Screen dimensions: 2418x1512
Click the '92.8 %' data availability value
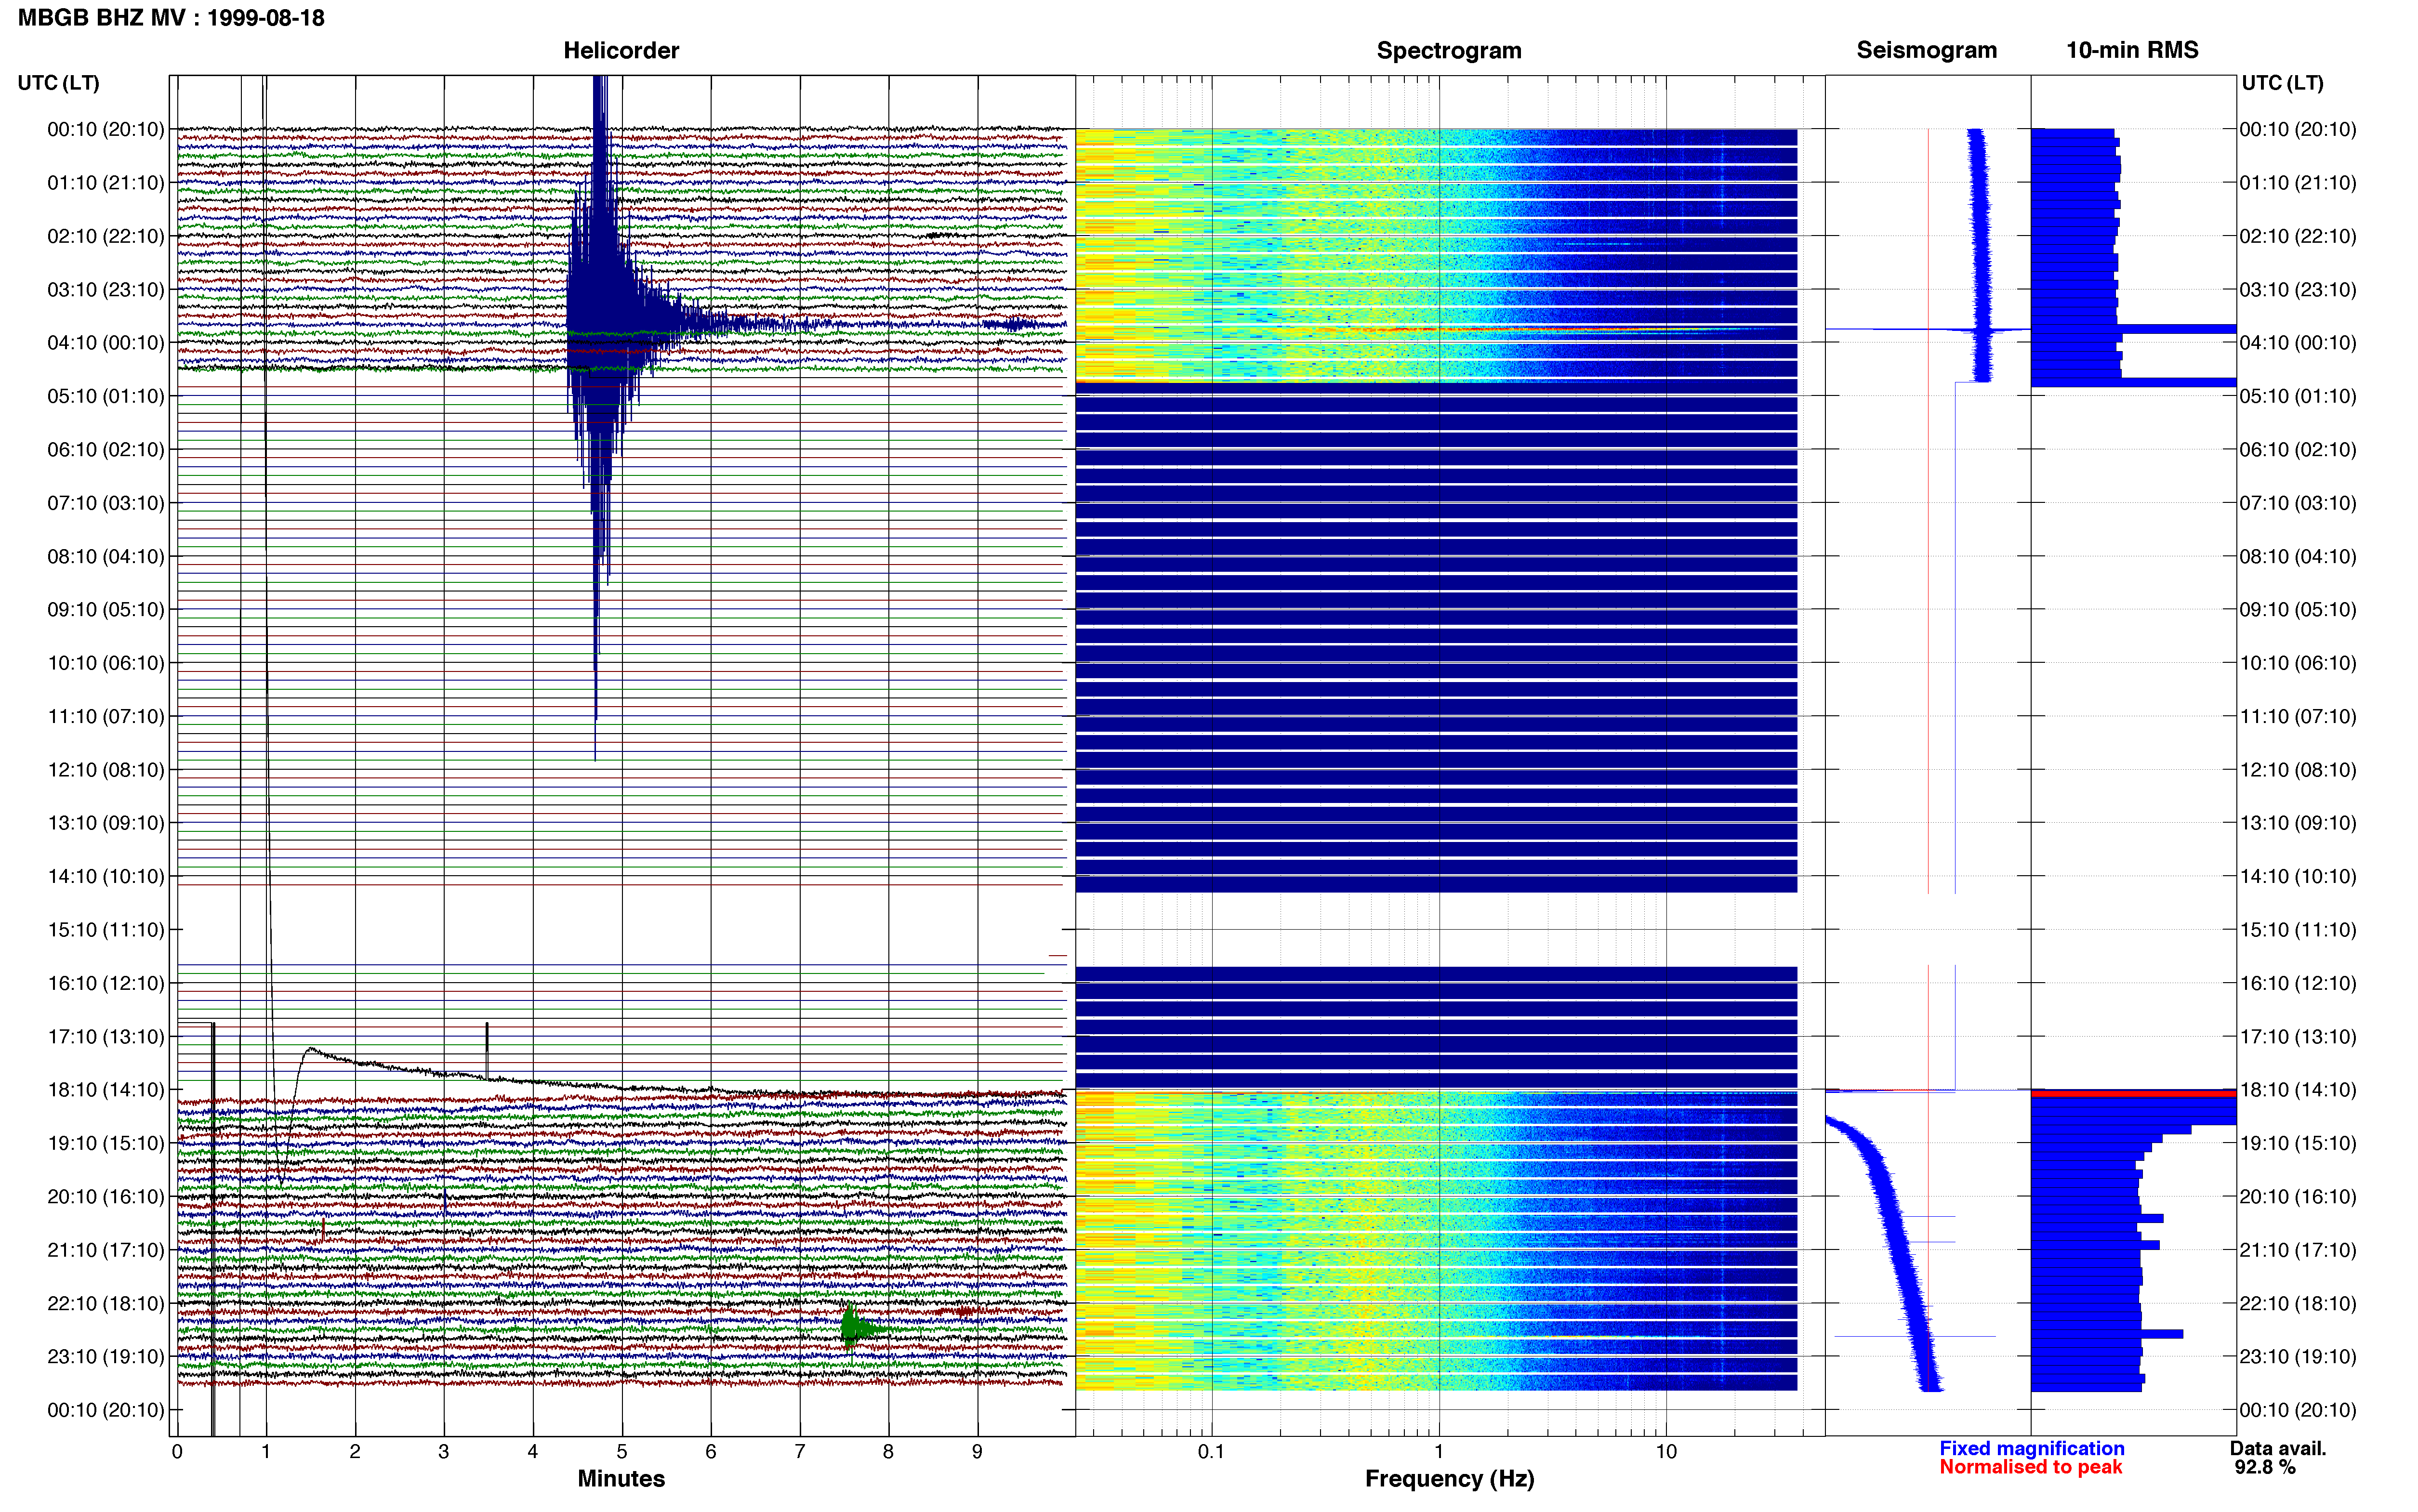(2265, 1467)
